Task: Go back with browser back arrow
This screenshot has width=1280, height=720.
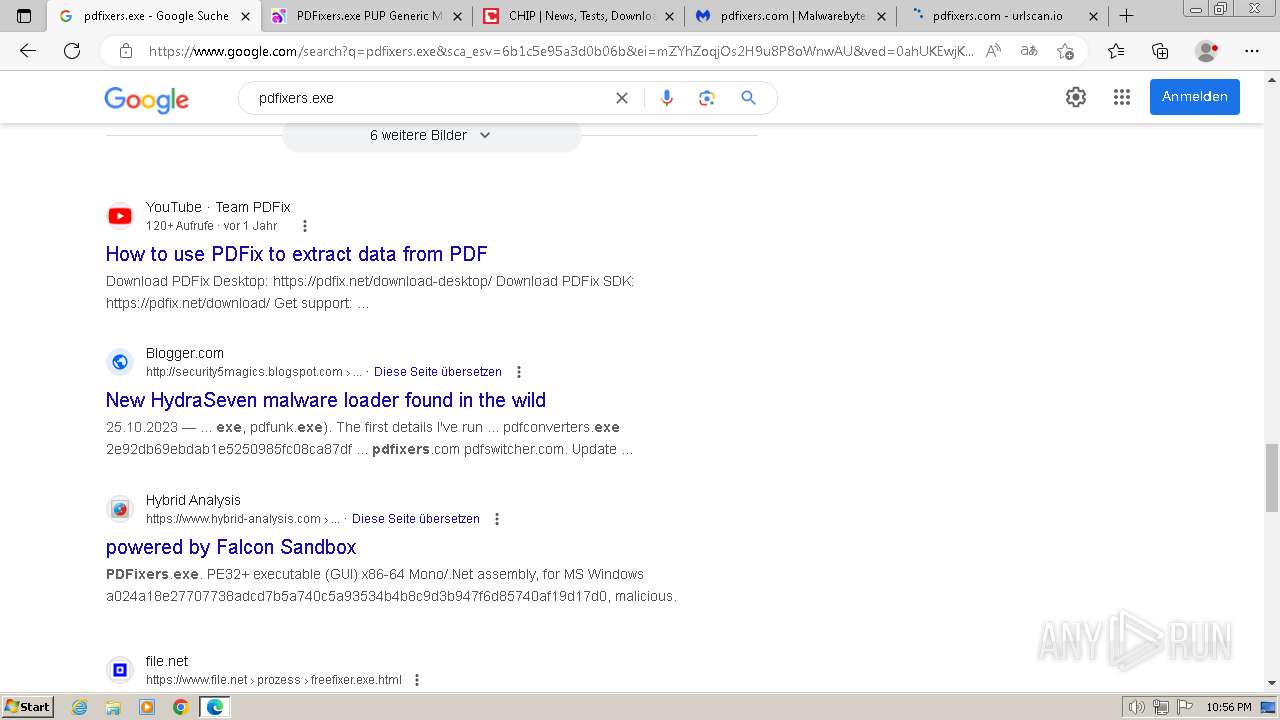Action: click(x=28, y=51)
